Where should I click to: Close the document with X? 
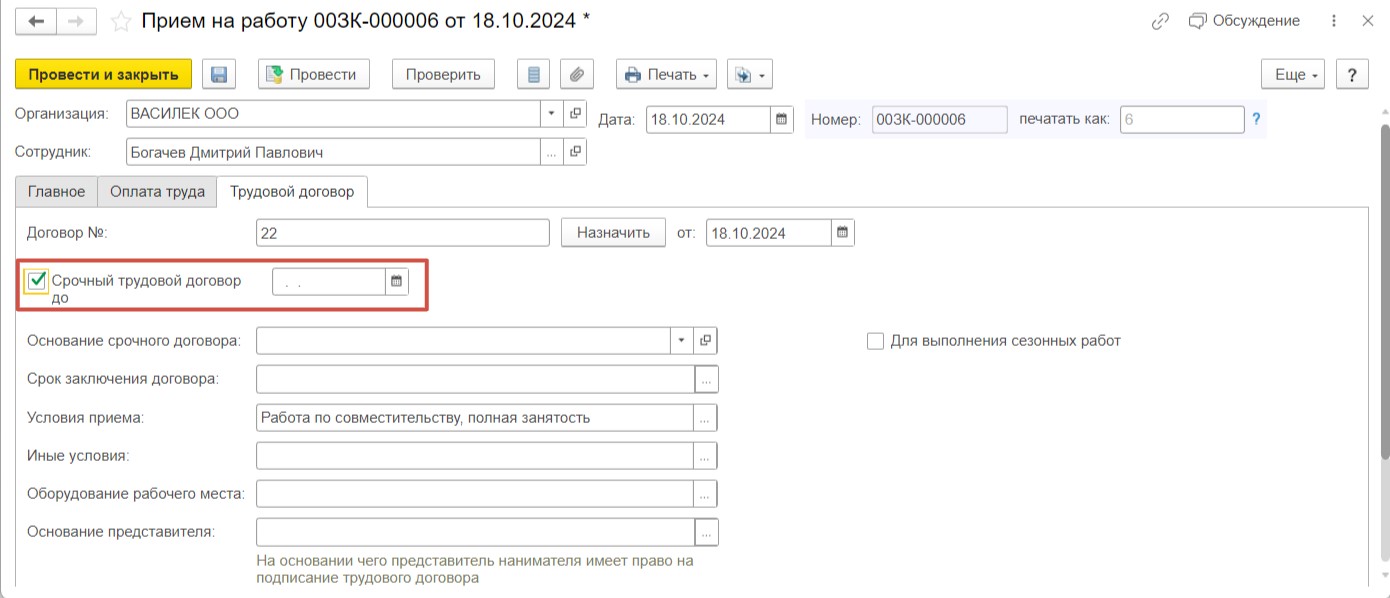(1368, 21)
